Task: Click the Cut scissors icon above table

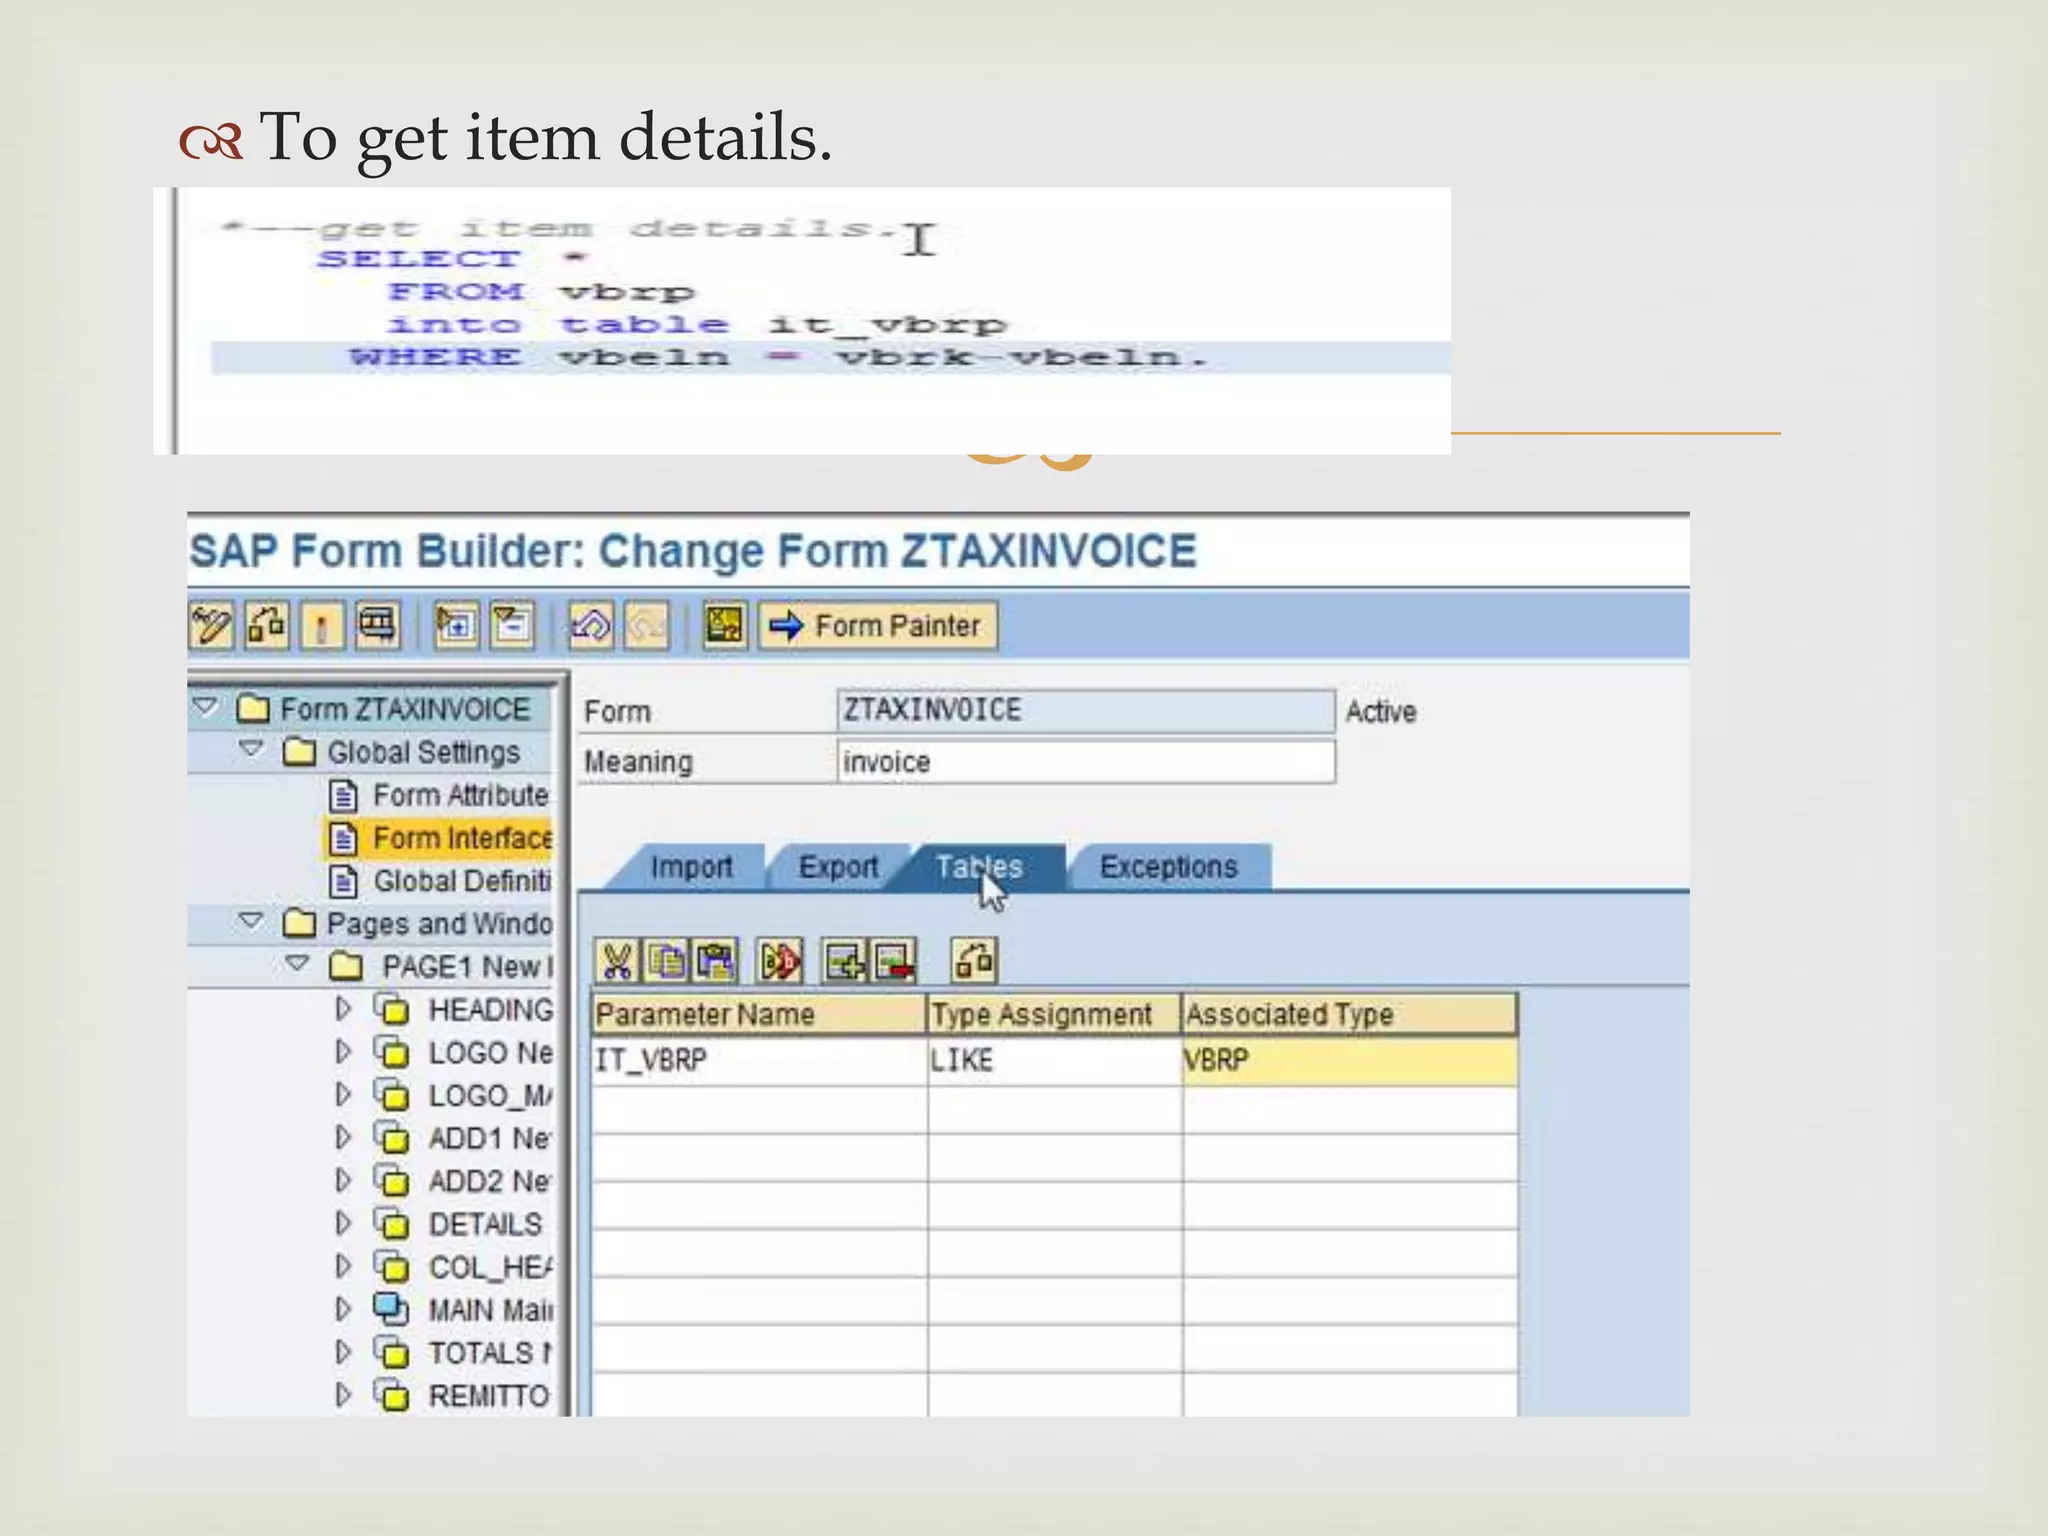Action: tap(616, 962)
